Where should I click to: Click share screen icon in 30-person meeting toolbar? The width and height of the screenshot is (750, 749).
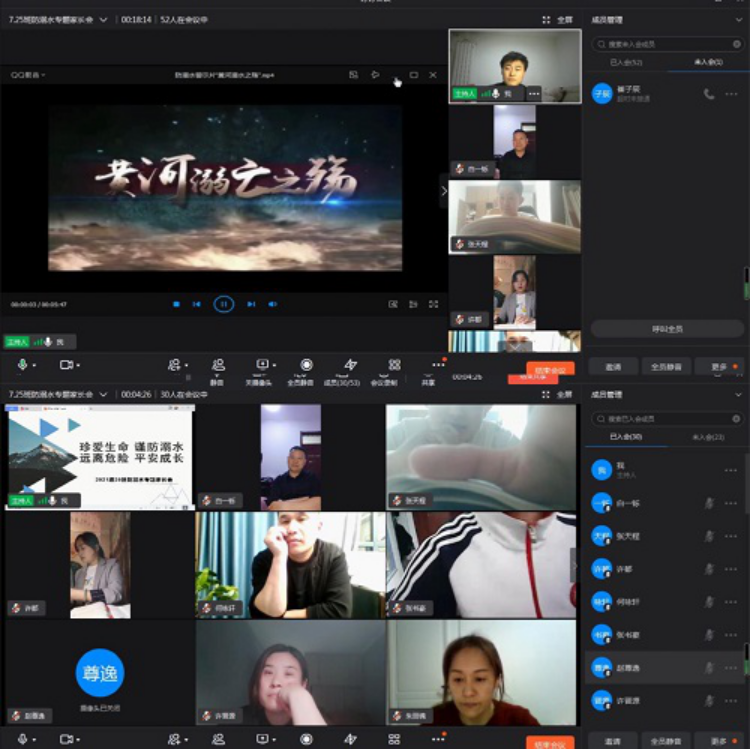point(262,739)
